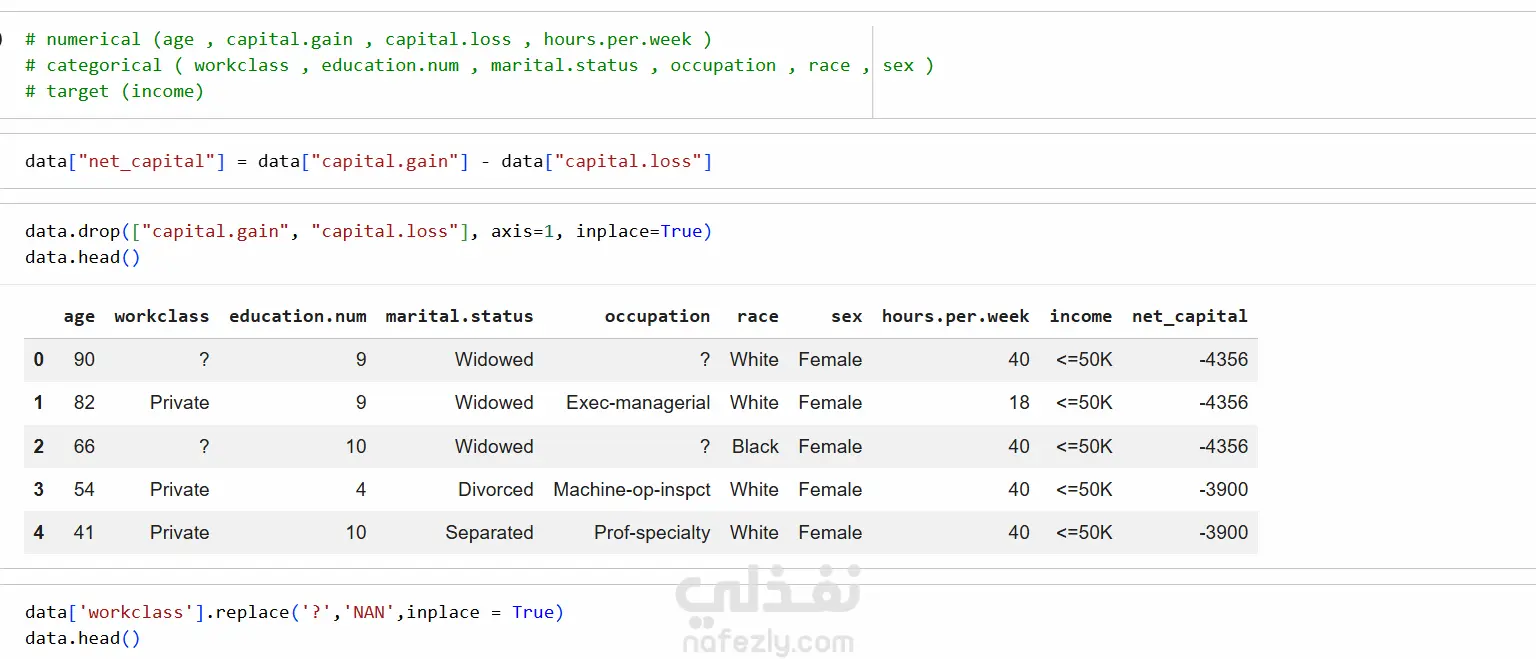Screen dimensions: 1536x659
Task: Click the 'net_capital' column header
Action: pos(1190,316)
